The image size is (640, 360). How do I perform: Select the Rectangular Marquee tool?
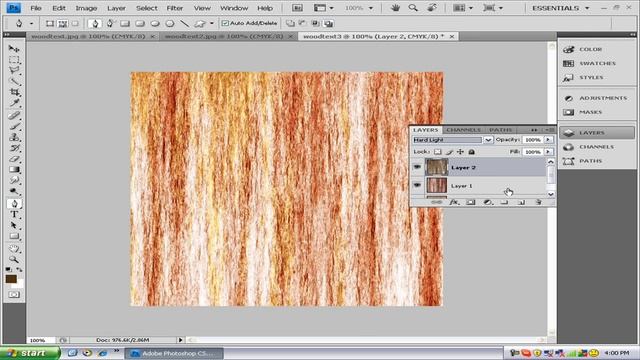(x=14, y=60)
